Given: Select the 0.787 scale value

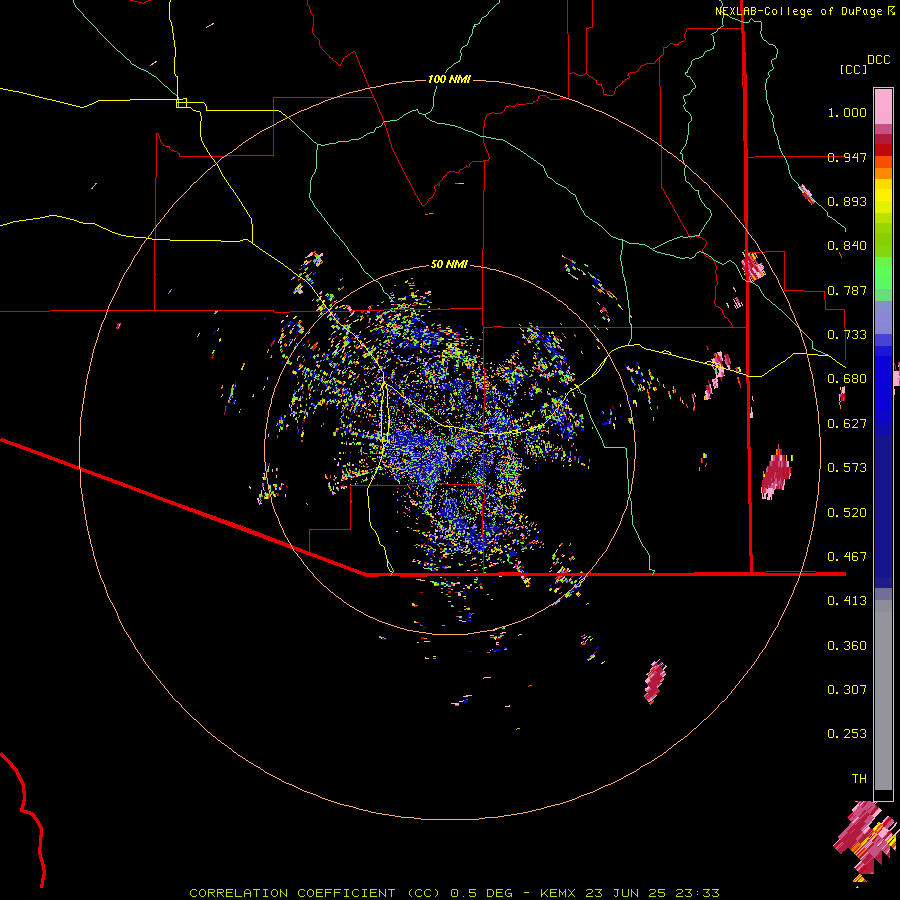Looking at the screenshot, I should (x=847, y=290).
